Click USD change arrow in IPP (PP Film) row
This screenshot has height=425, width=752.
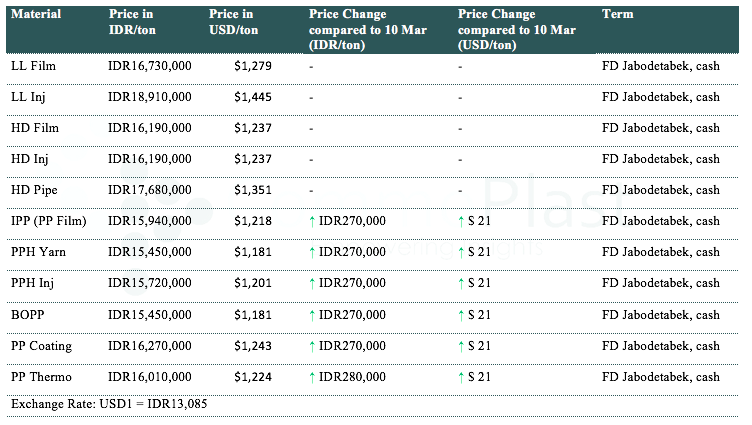461,221
